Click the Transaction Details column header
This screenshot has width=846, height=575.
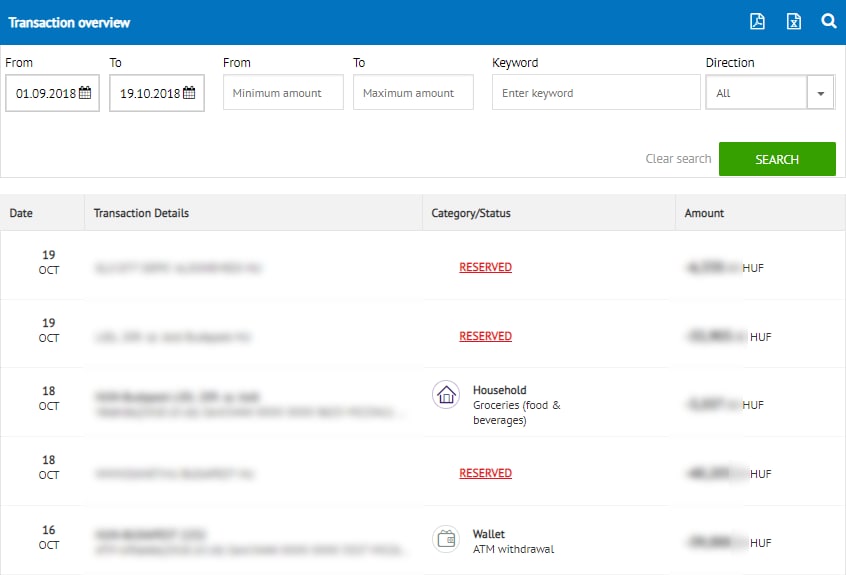tap(141, 213)
